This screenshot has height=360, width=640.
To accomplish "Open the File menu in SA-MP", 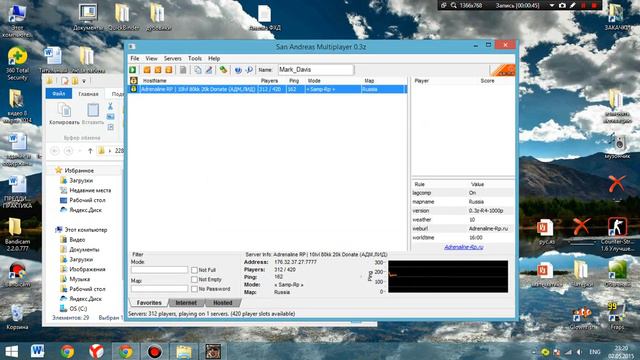I will tap(135, 58).
